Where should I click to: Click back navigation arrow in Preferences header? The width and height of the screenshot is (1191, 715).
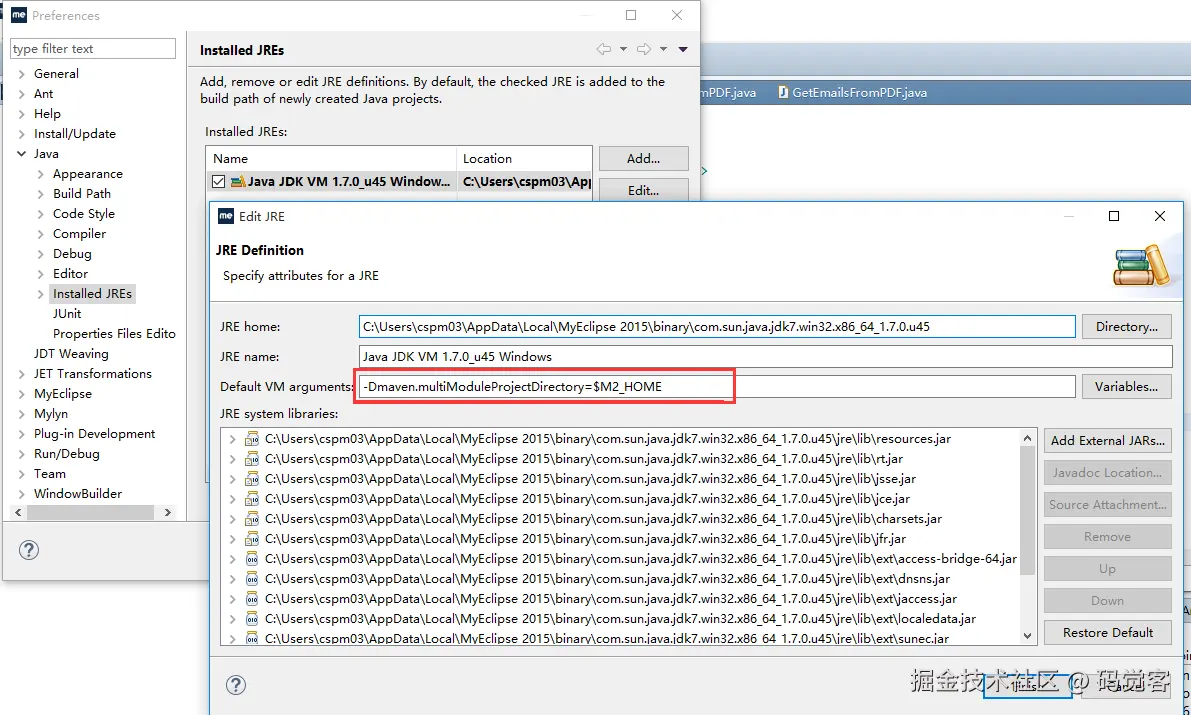tap(604, 49)
